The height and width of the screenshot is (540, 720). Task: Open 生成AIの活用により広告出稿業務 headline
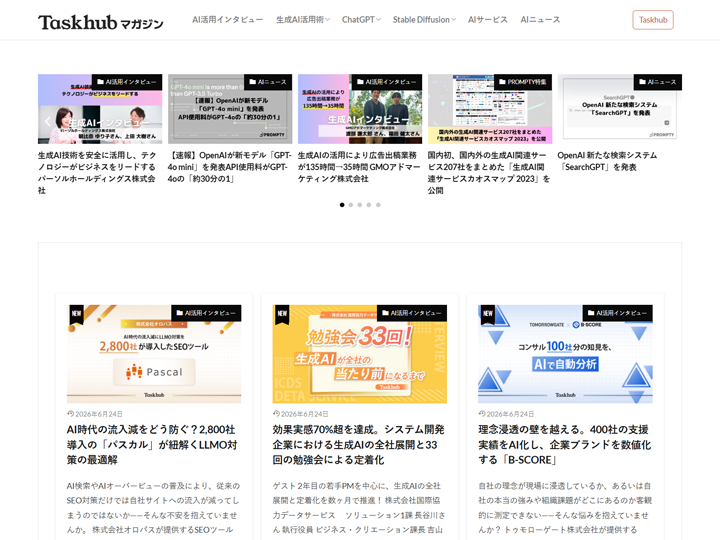pyautogui.click(x=359, y=167)
